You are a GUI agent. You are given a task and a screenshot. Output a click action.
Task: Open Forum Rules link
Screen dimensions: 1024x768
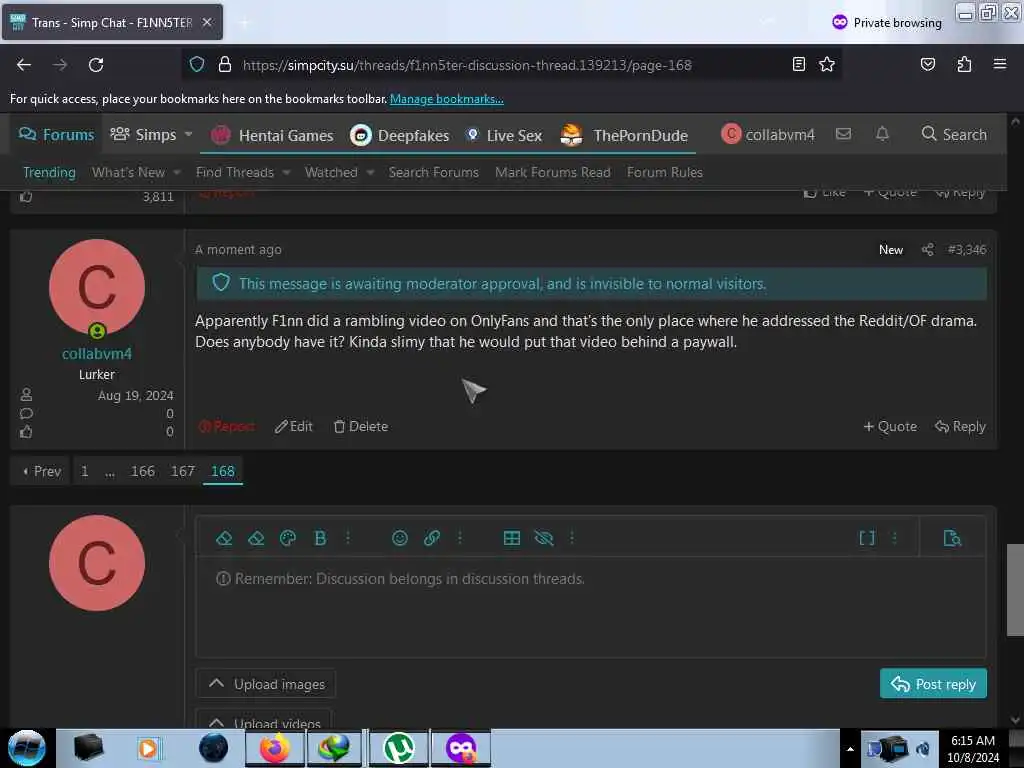pyautogui.click(x=665, y=172)
